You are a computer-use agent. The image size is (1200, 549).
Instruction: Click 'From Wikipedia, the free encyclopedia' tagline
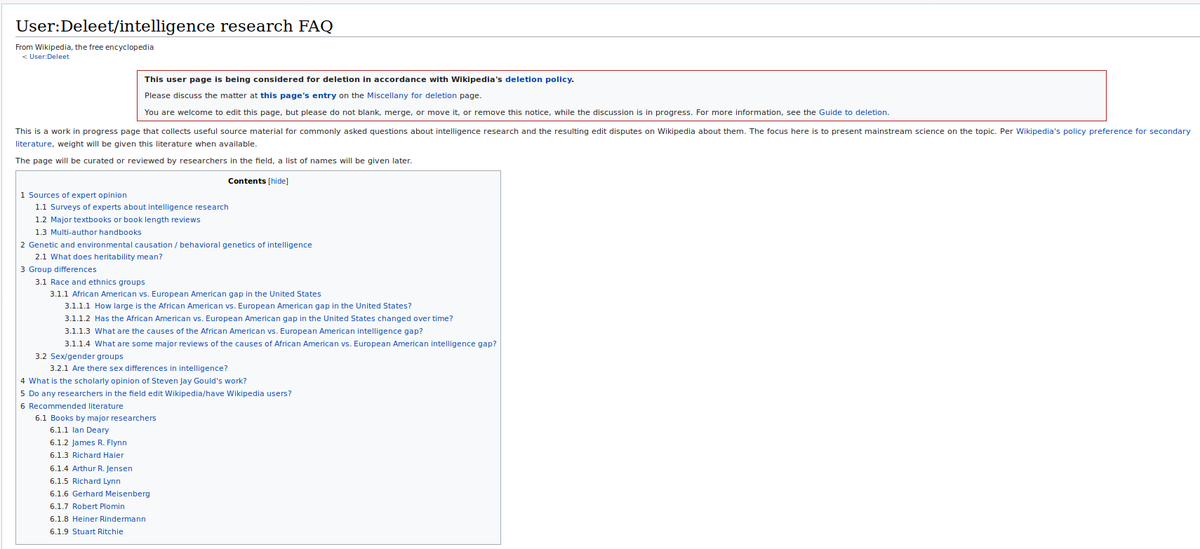(x=85, y=46)
